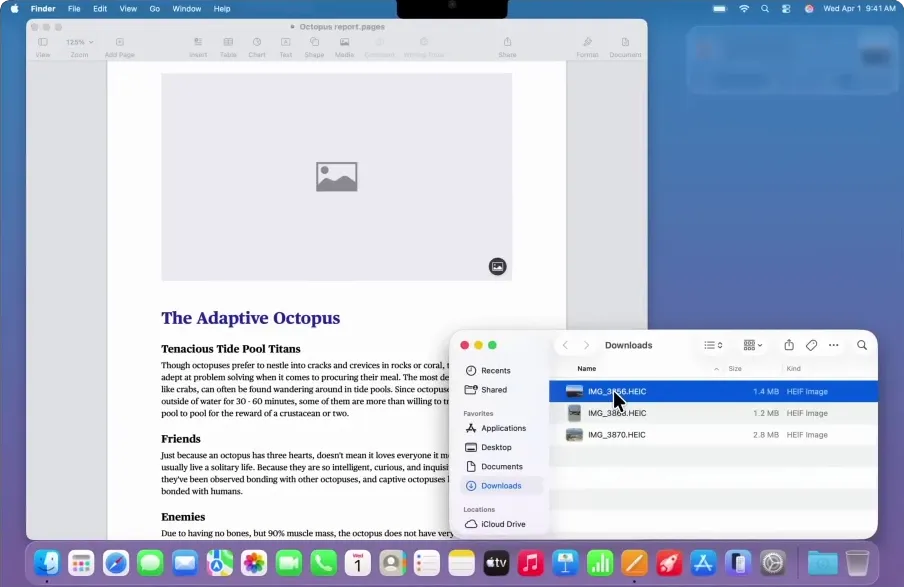Open Control Center in menu bar
904x587 pixels.
click(x=786, y=9)
